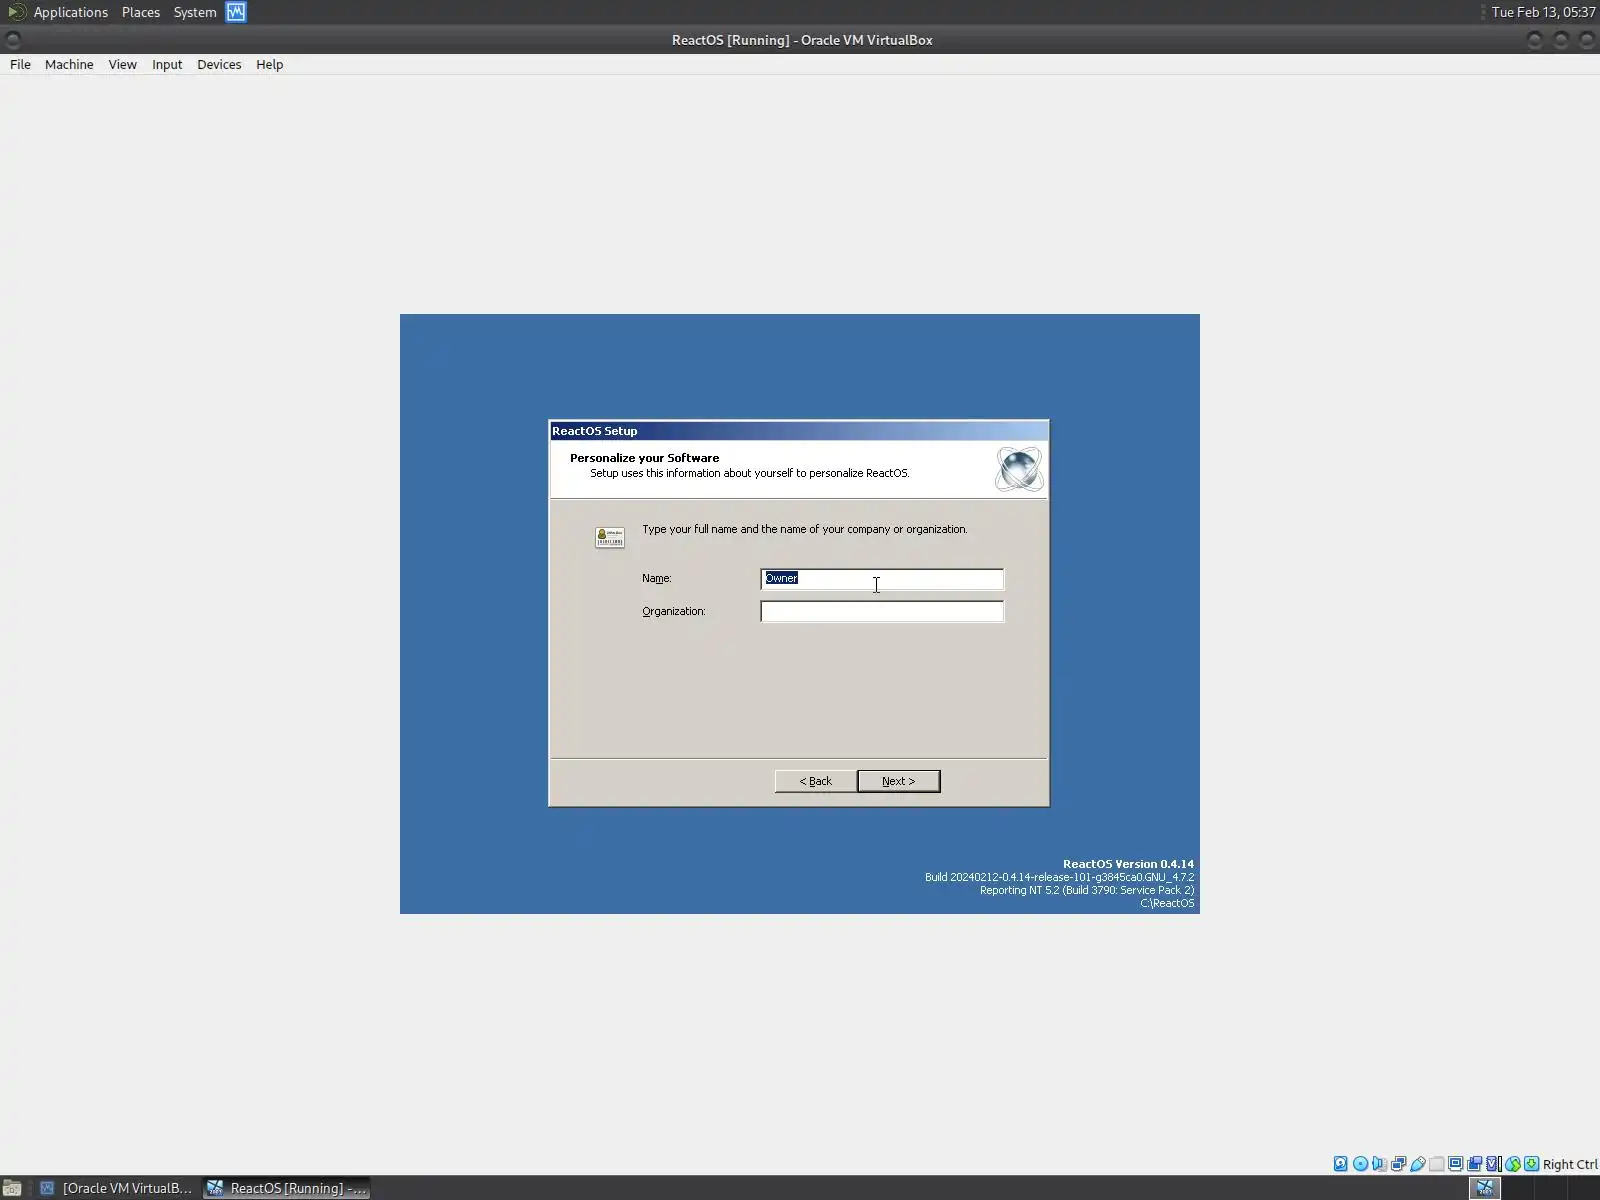Click the mouse integration status icon
The image size is (1600, 1200).
(x=1512, y=1164)
